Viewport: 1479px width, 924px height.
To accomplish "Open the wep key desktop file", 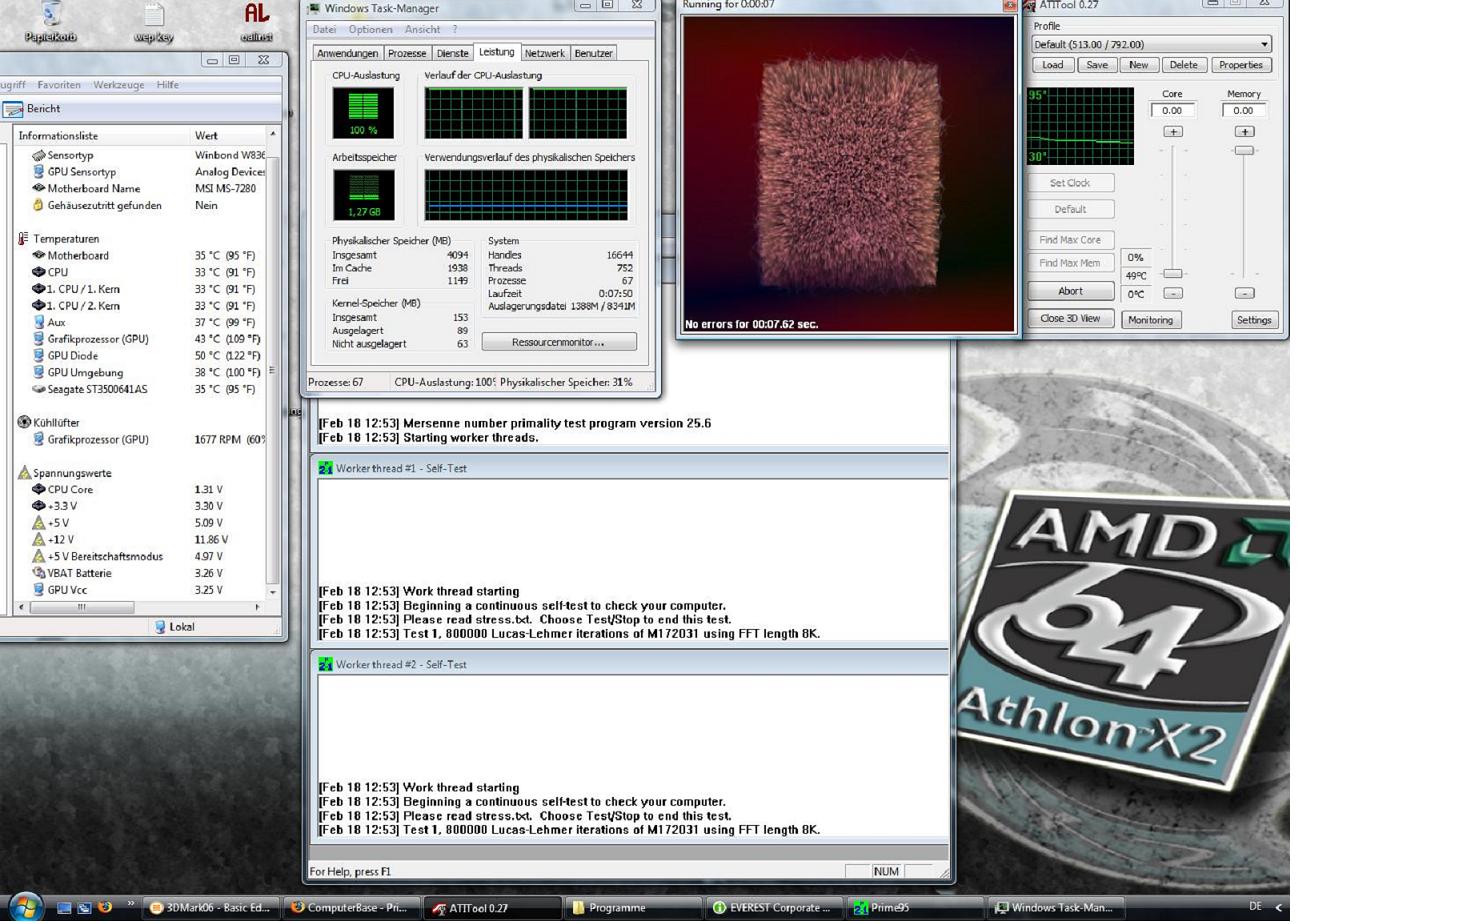I will tap(153, 20).
